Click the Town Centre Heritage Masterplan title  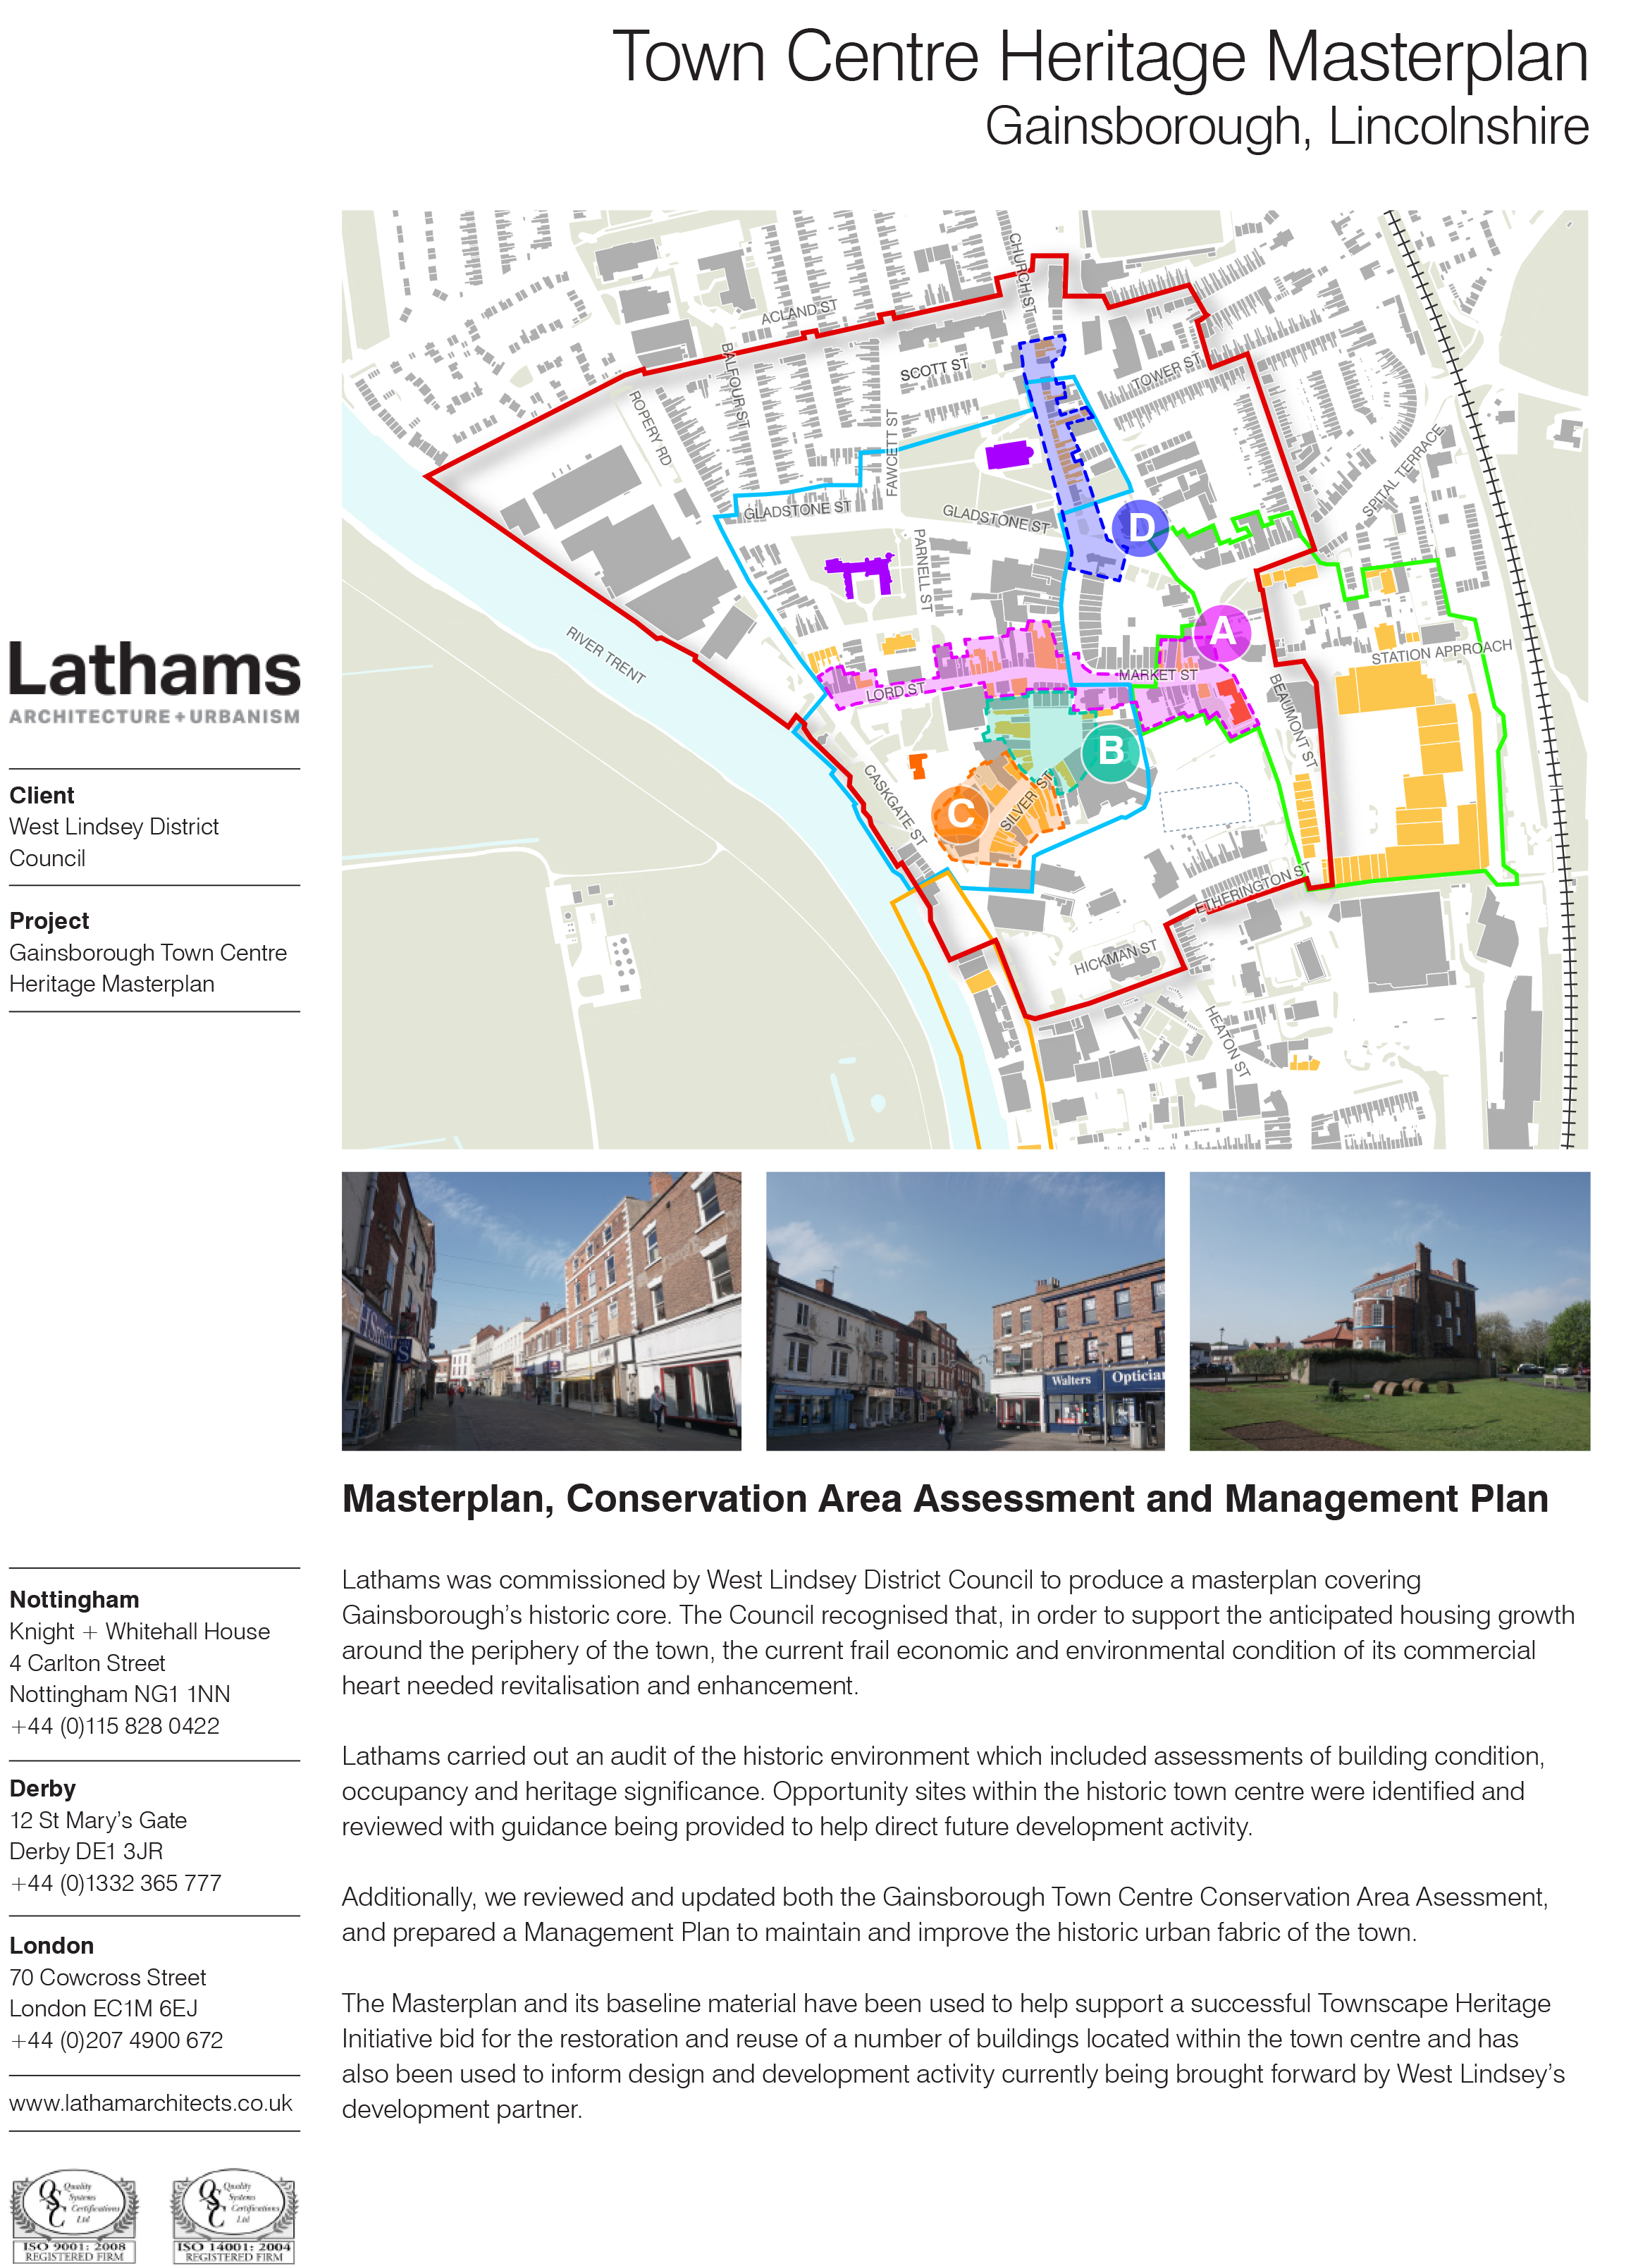pos(1099,58)
